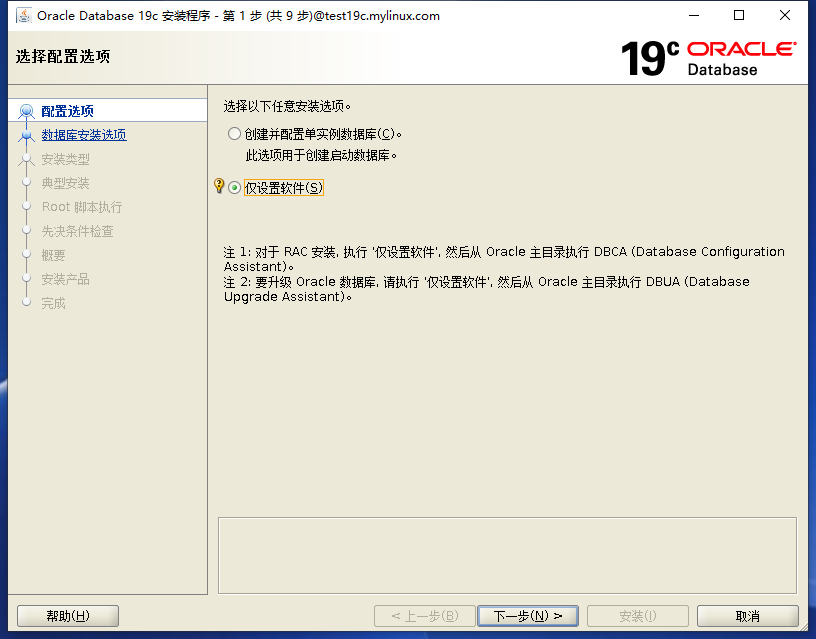
Task: Click the magnifier icon beside 配置选项 step
Action: click(x=26, y=109)
